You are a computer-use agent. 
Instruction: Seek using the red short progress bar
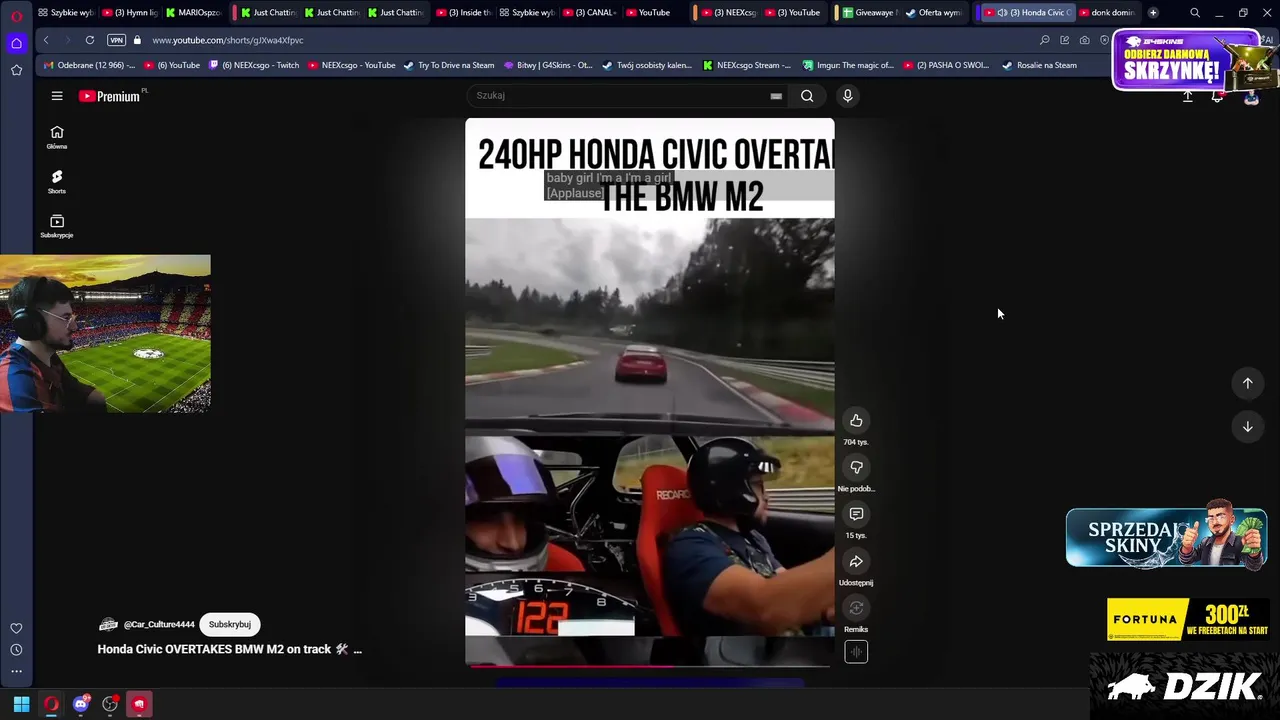(x=649, y=665)
